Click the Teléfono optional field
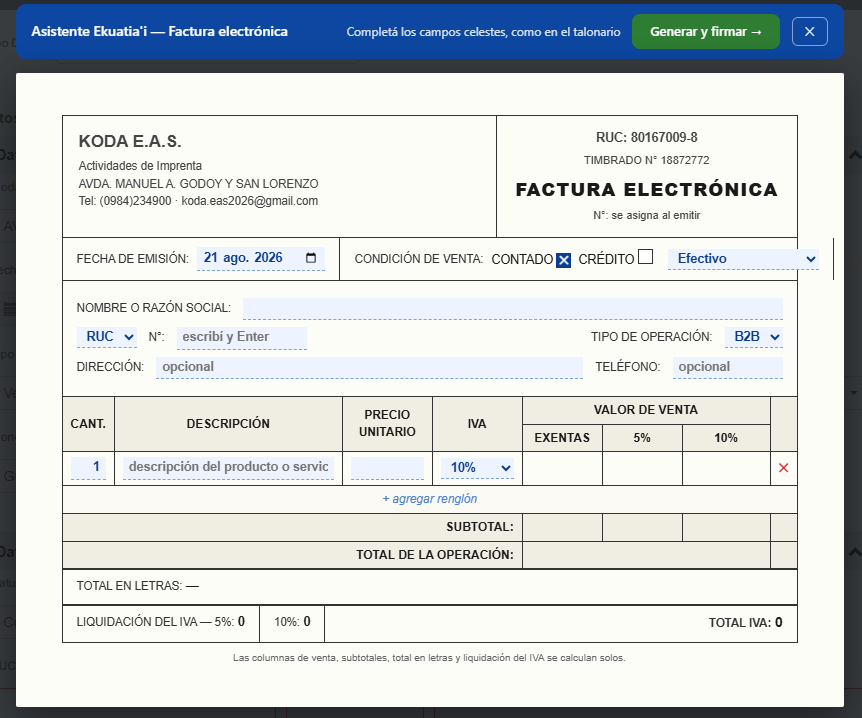862x718 pixels. (728, 367)
